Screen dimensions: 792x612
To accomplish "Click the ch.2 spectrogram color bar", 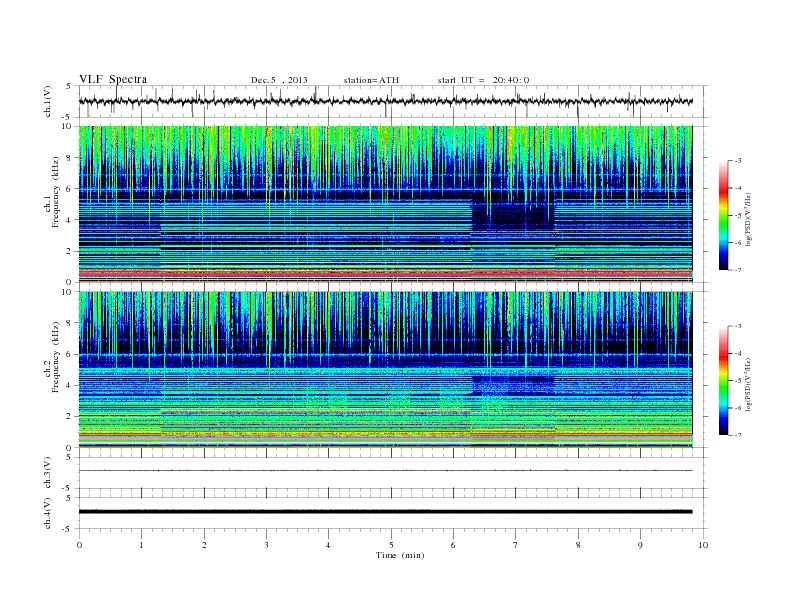I will pos(723,380).
